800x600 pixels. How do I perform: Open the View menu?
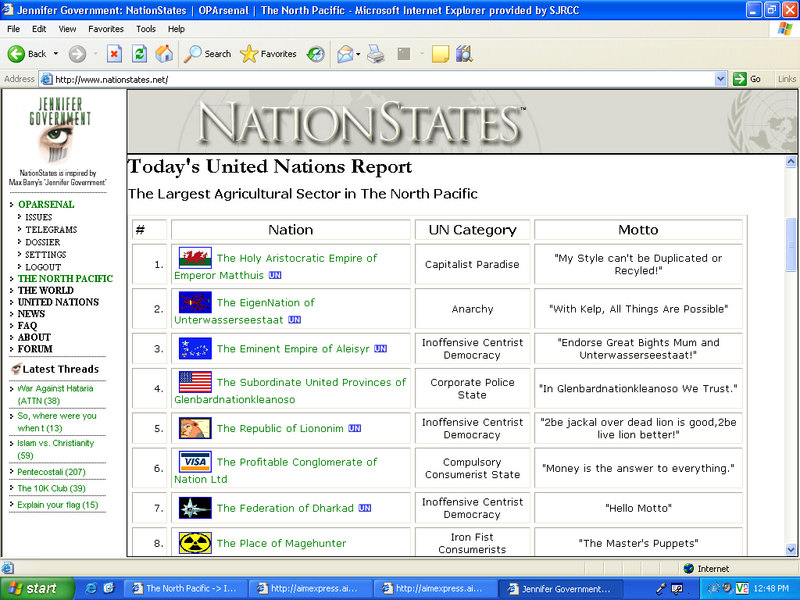(x=67, y=29)
